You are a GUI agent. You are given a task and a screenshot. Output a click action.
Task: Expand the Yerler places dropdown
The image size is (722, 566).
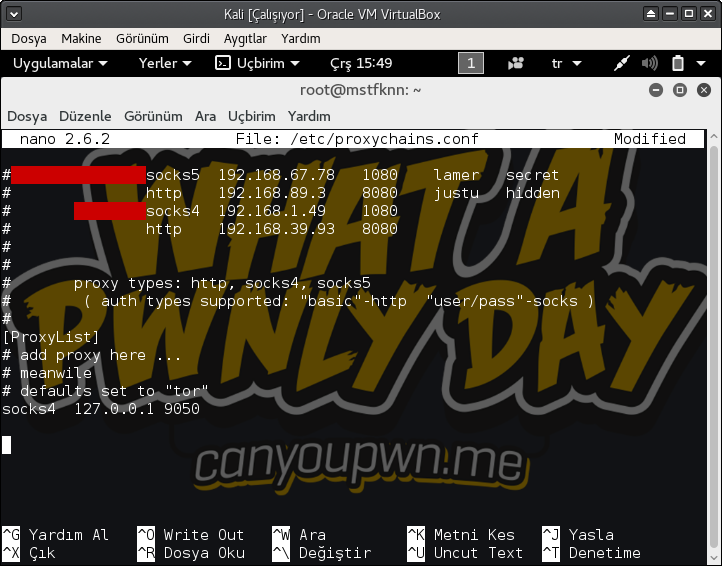click(165, 63)
